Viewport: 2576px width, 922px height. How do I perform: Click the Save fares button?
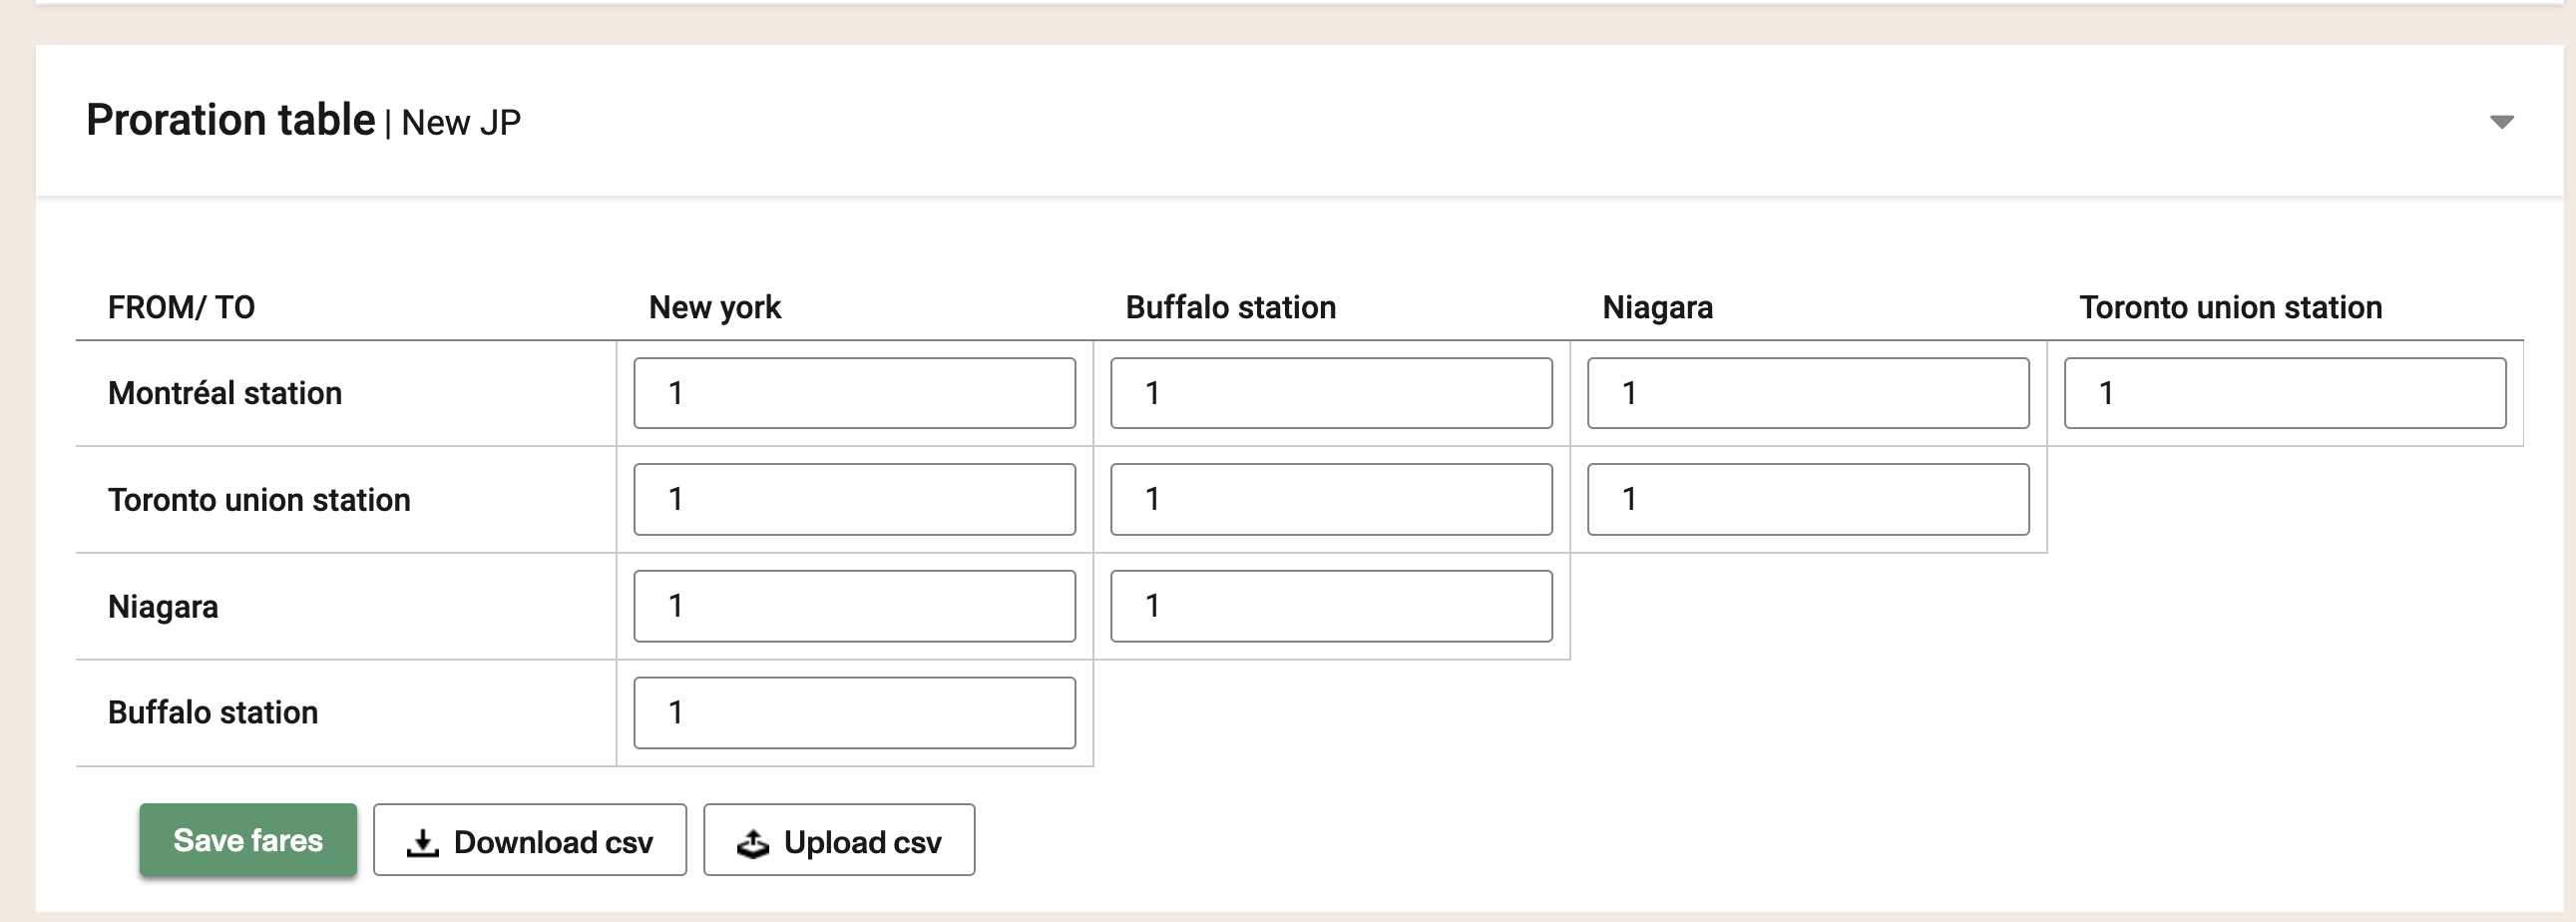(x=248, y=840)
